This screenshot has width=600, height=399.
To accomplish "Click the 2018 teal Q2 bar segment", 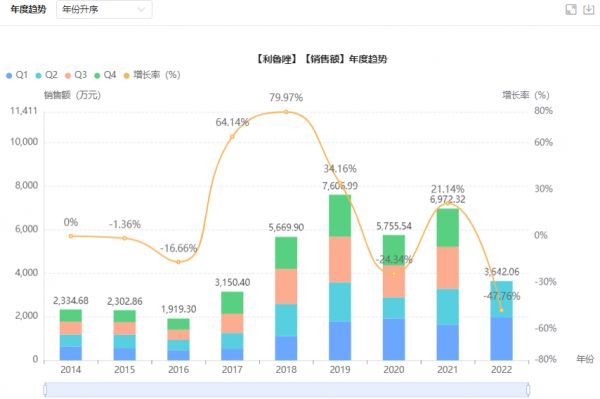I will [286, 321].
